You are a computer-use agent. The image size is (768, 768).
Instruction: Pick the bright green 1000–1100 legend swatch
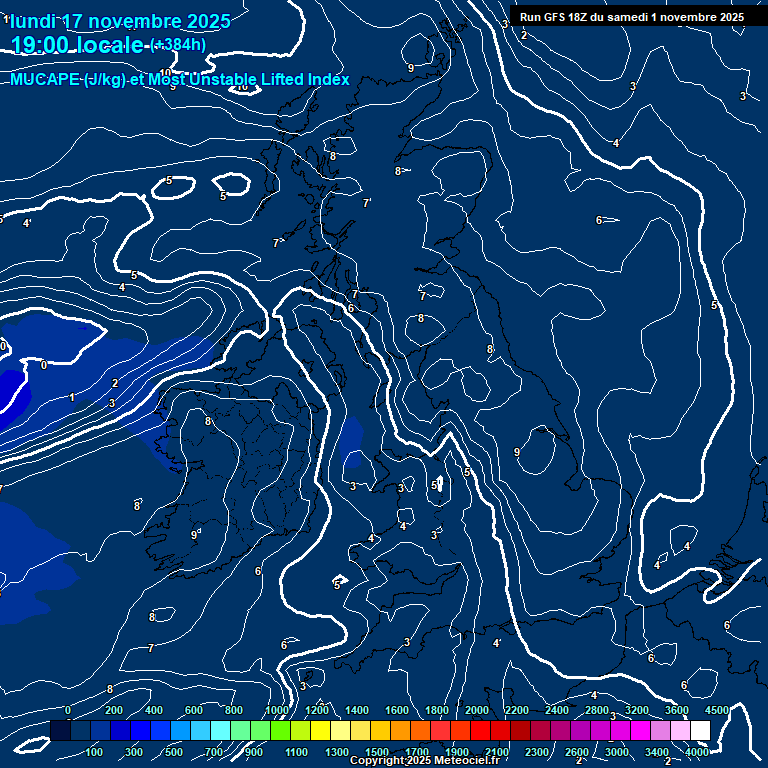tap(281, 730)
